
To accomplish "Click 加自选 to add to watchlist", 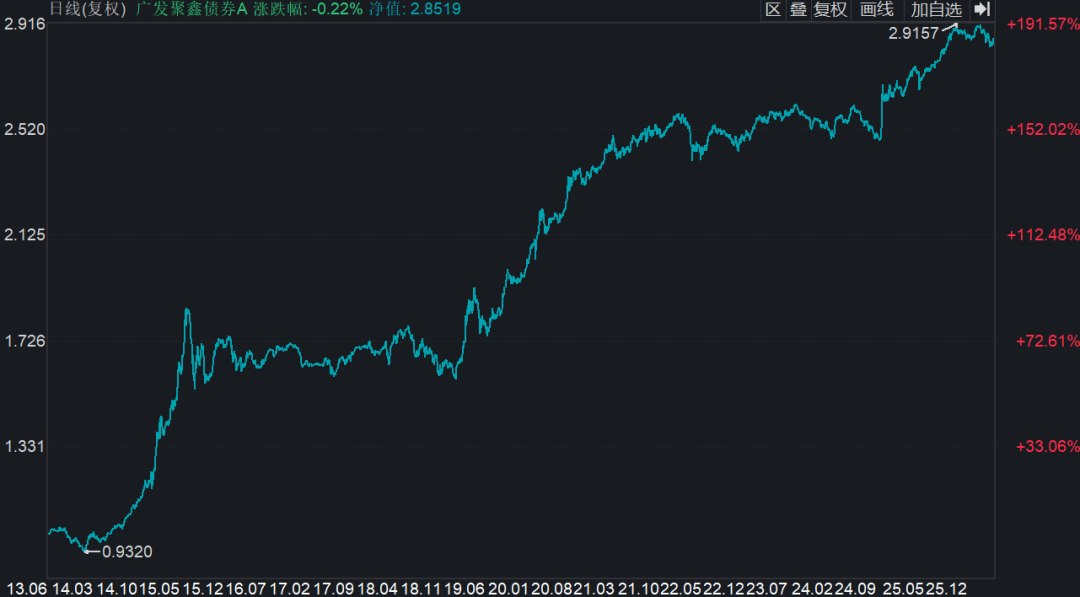I will click(x=935, y=10).
